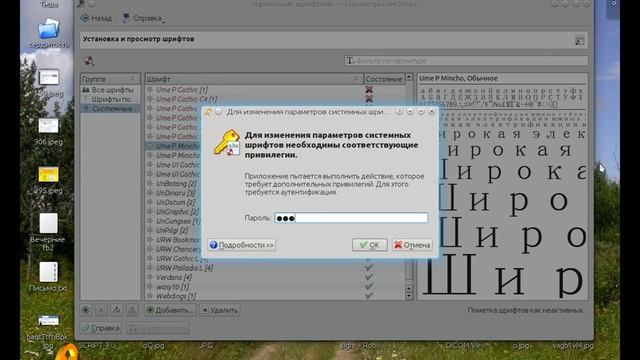The height and width of the screenshot is (360, 640).
Task: Go back with the Назад button
Action: 96,18
